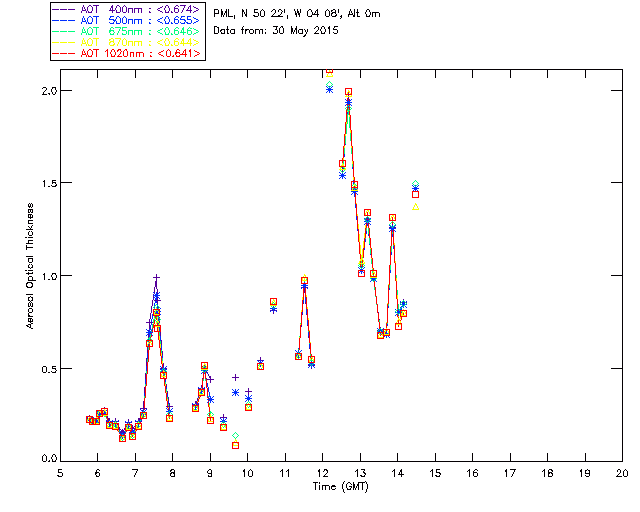The width and height of the screenshot is (640, 512).
Task: Select the purple dashed line sample for 400nm
Action: coord(64,9)
